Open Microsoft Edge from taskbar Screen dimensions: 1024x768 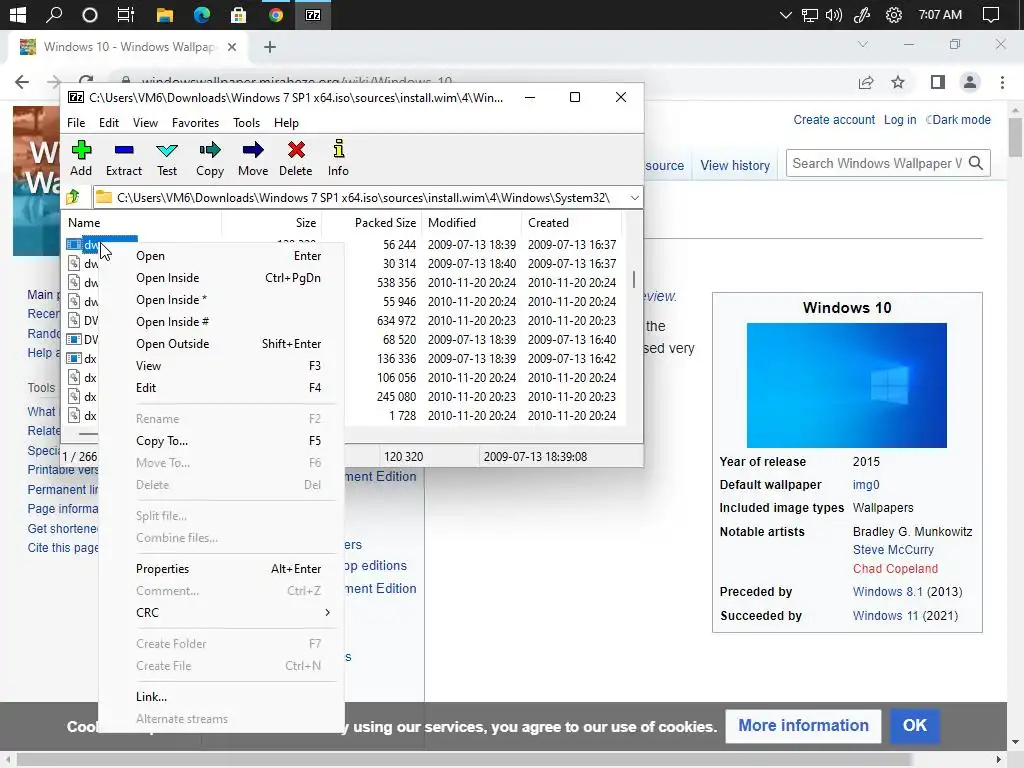click(x=201, y=15)
